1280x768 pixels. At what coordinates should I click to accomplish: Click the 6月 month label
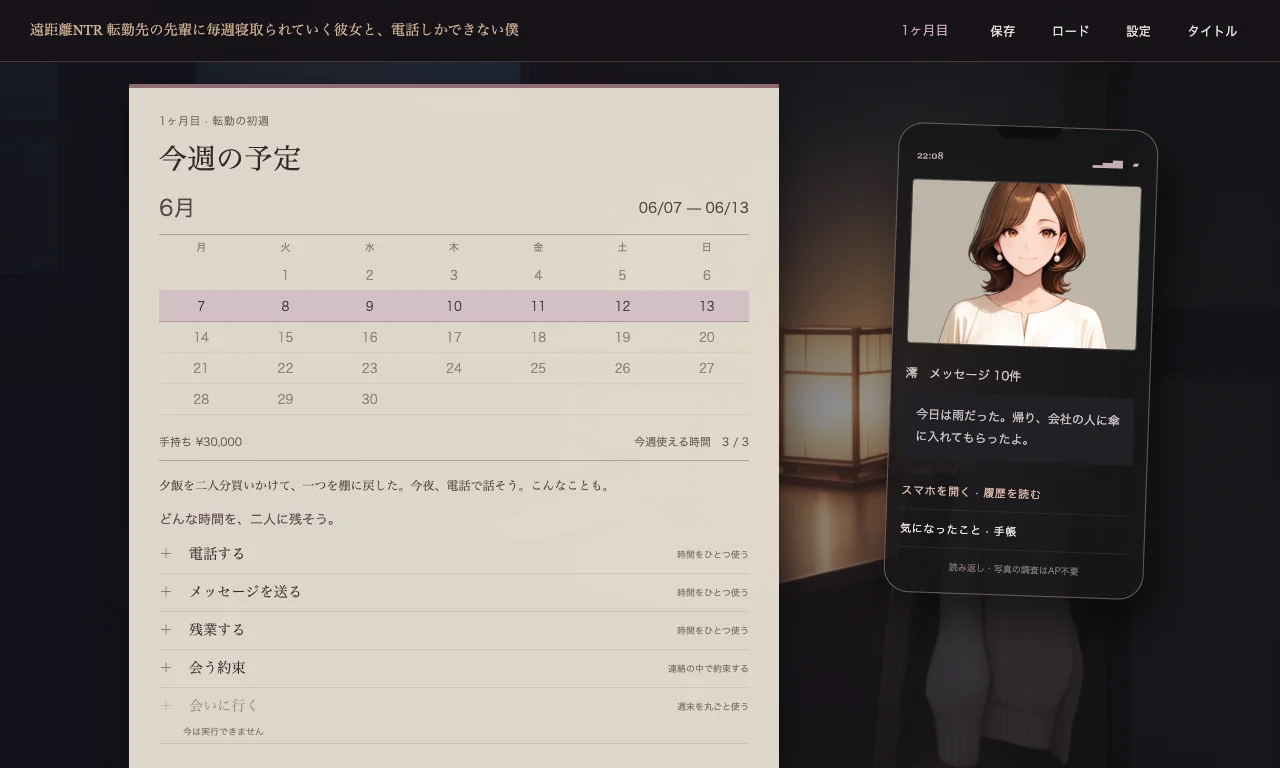[x=177, y=208]
